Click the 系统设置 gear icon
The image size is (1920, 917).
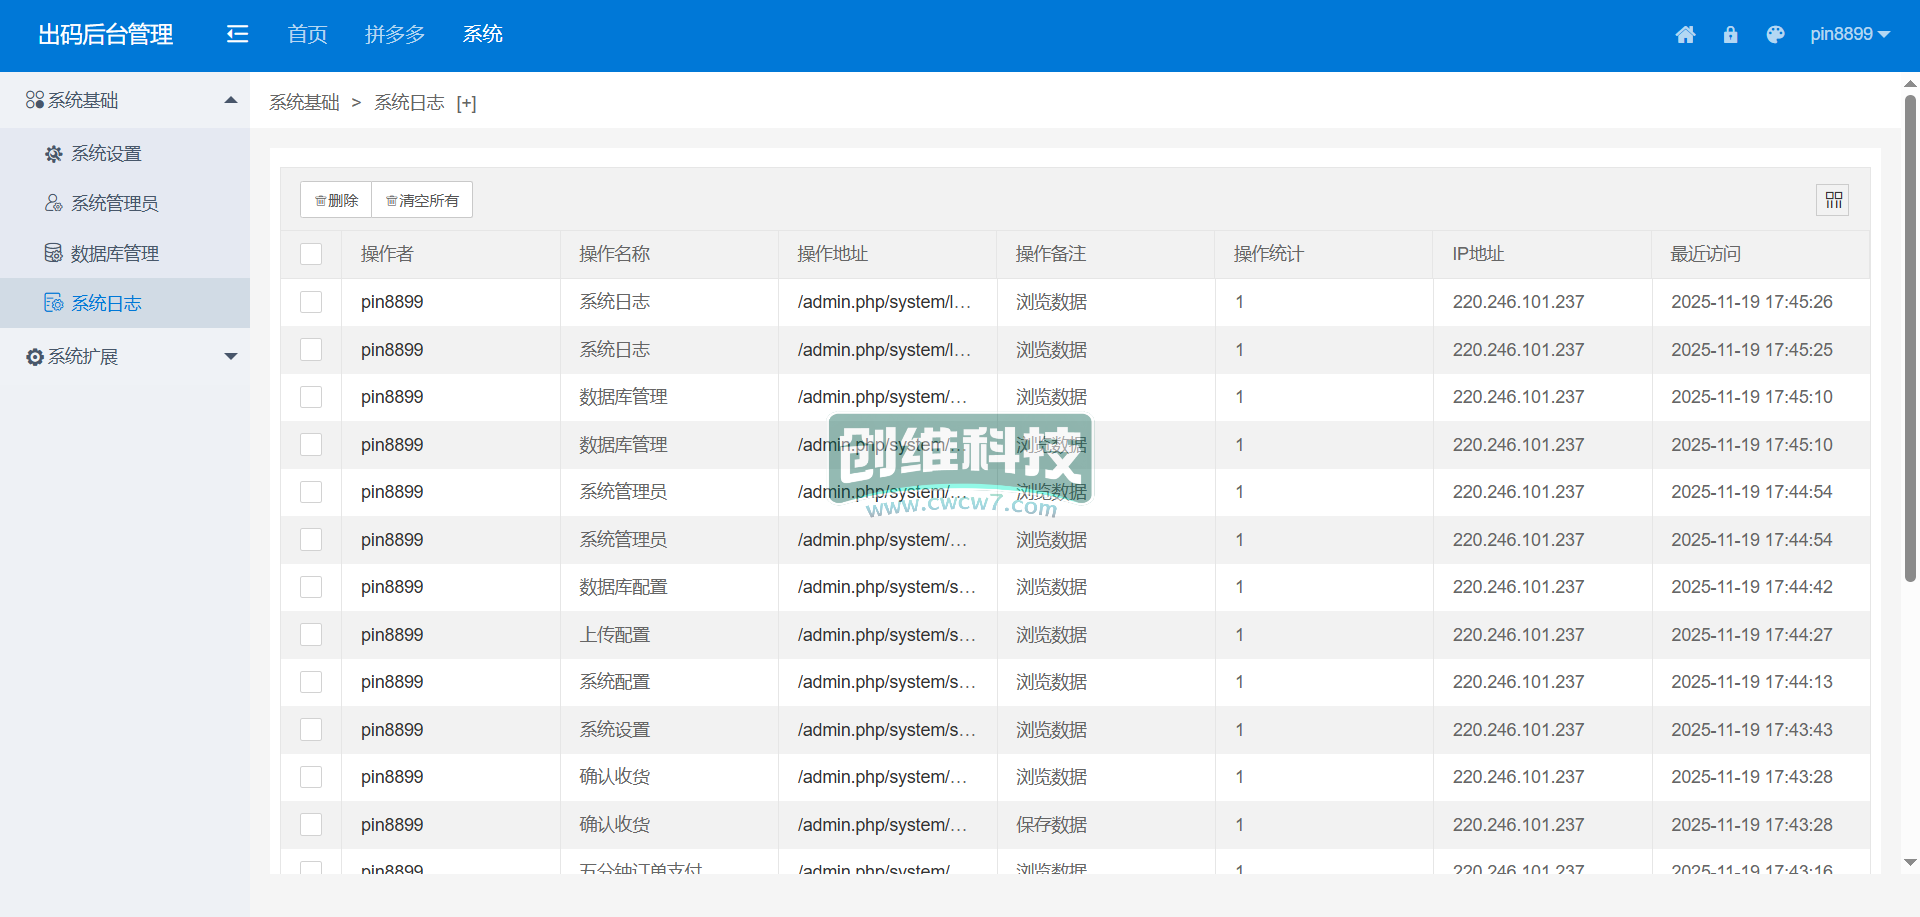[x=54, y=154]
